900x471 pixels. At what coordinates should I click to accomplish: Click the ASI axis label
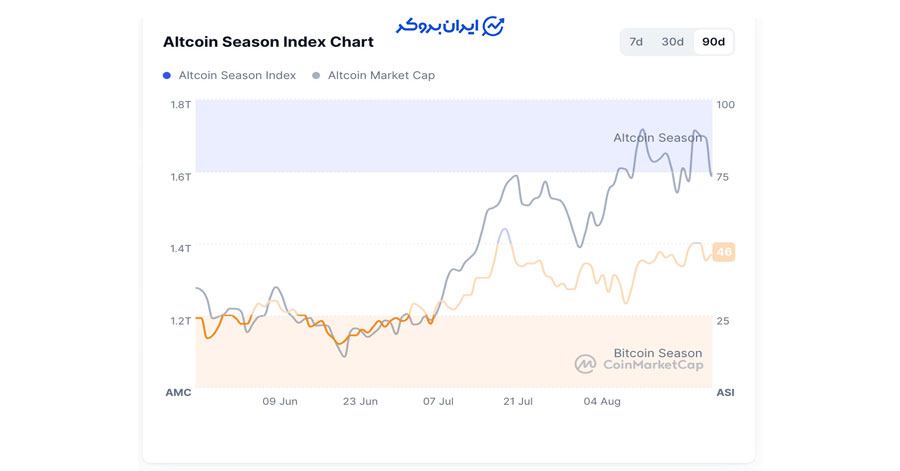(x=725, y=393)
